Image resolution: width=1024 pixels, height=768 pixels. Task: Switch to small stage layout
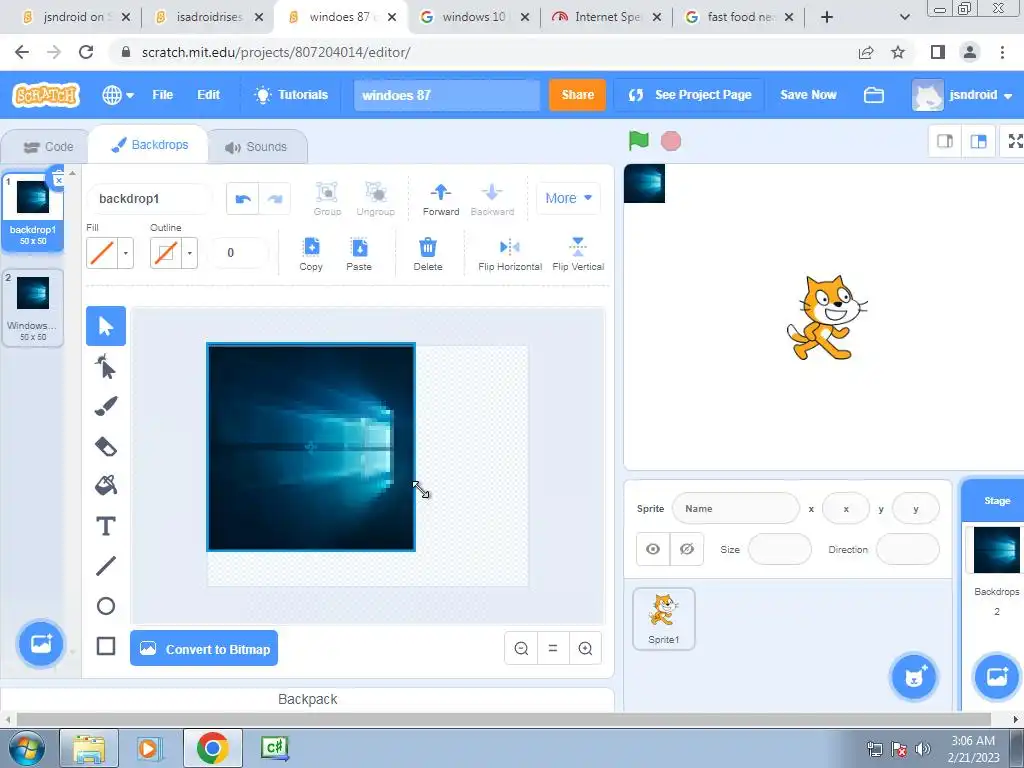click(945, 141)
